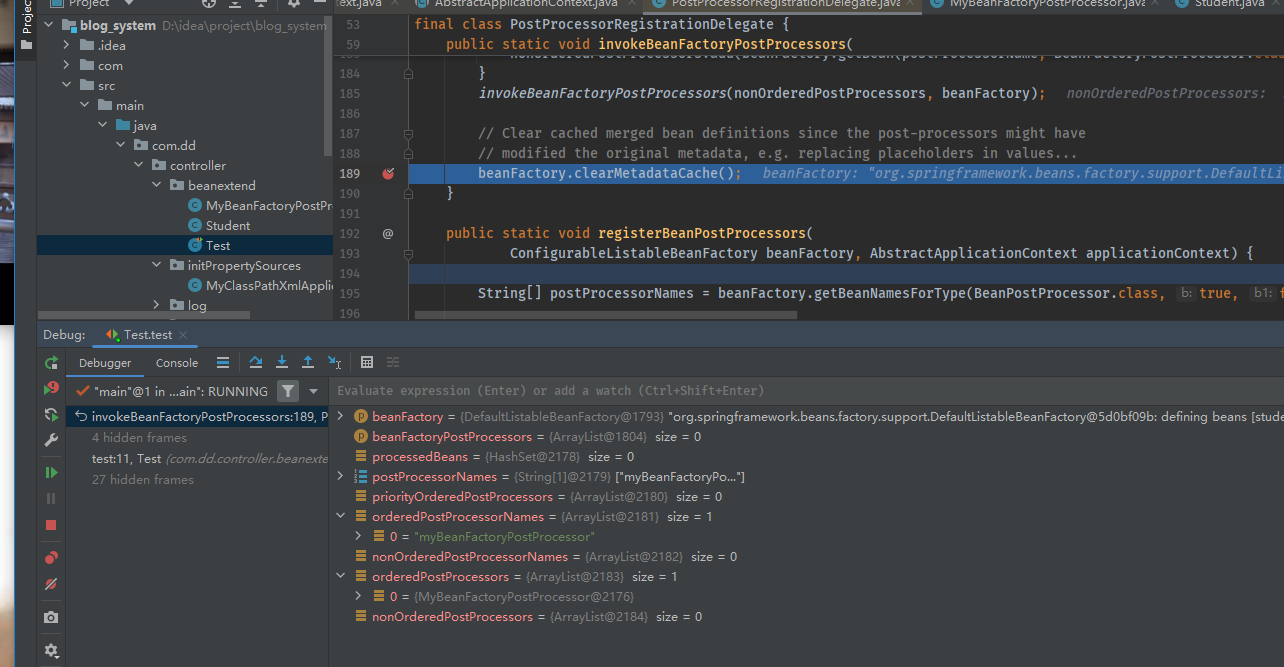Viewport: 1284px width, 667px height.
Task: Click the update running application icon
Action: (51, 415)
